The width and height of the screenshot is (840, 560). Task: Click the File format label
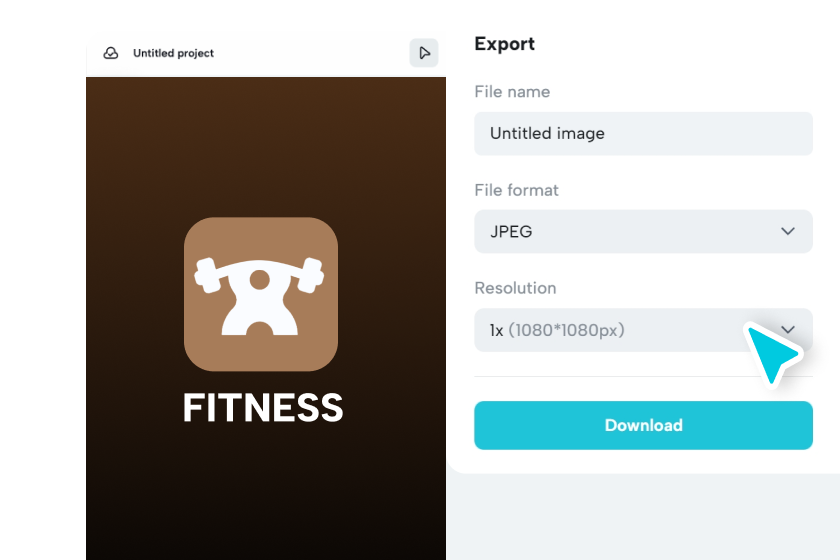(x=516, y=190)
